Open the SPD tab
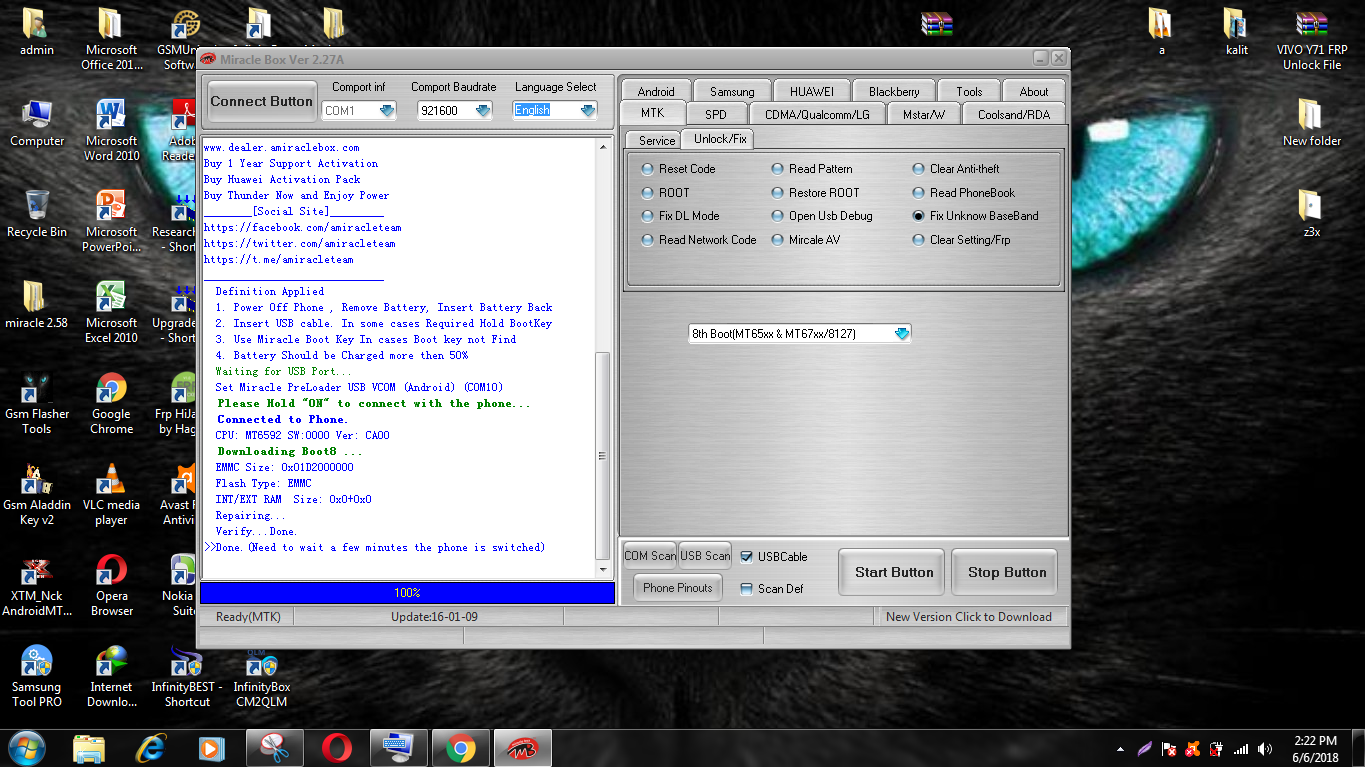This screenshot has width=1365, height=767. (716, 114)
